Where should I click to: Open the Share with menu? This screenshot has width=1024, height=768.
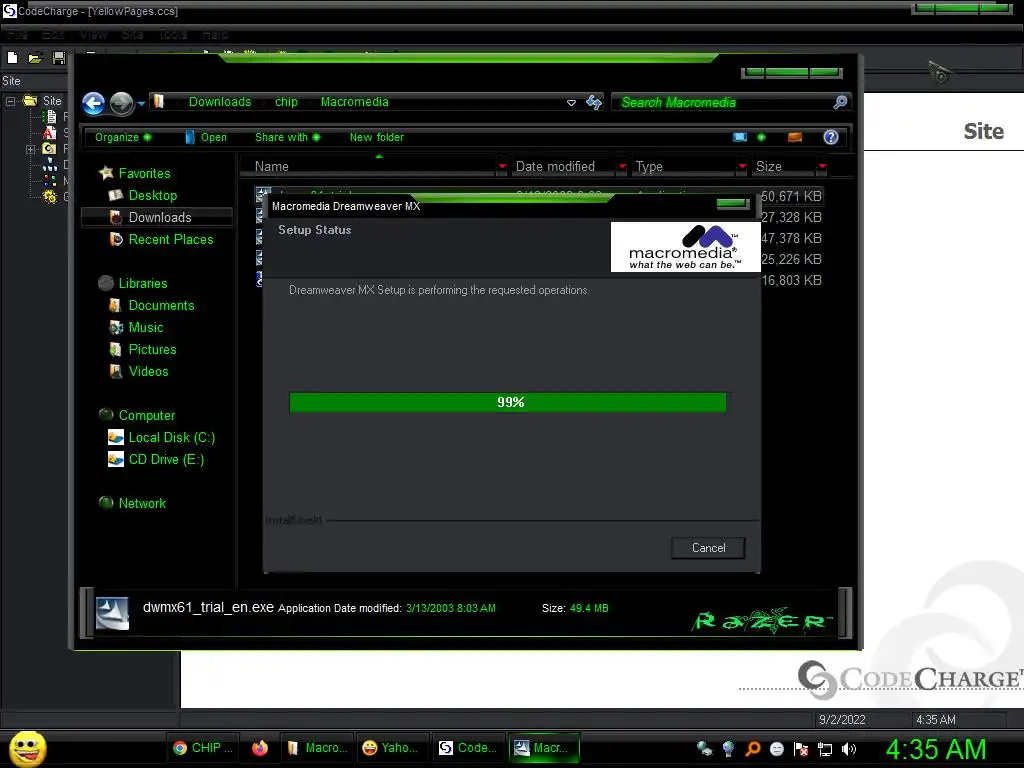(287, 137)
